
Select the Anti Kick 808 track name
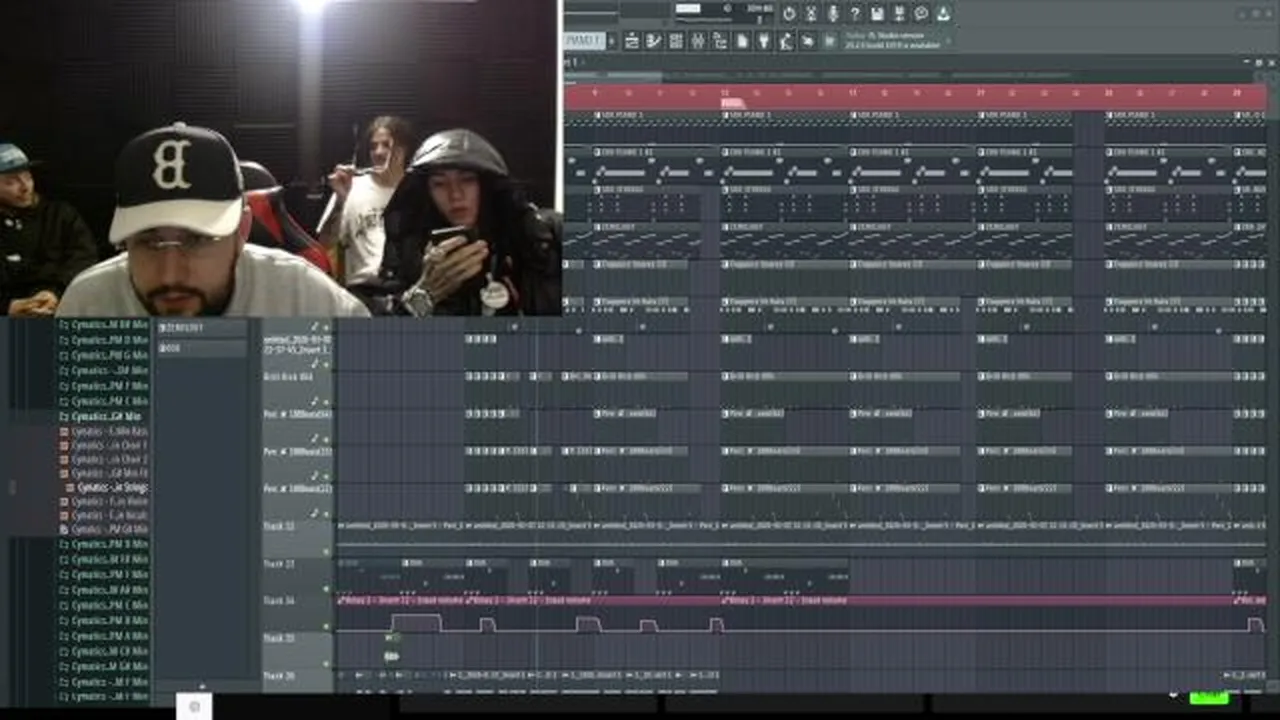(x=288, y=377)
